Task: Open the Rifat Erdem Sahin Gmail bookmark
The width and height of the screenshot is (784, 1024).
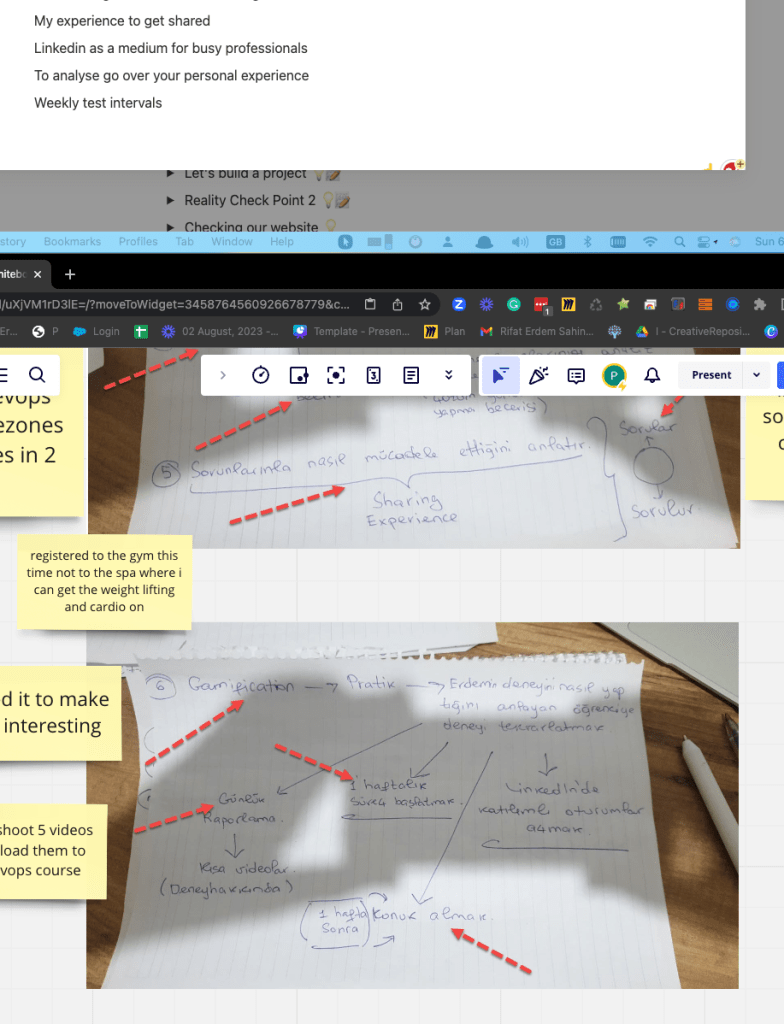Action: (537, 332)
